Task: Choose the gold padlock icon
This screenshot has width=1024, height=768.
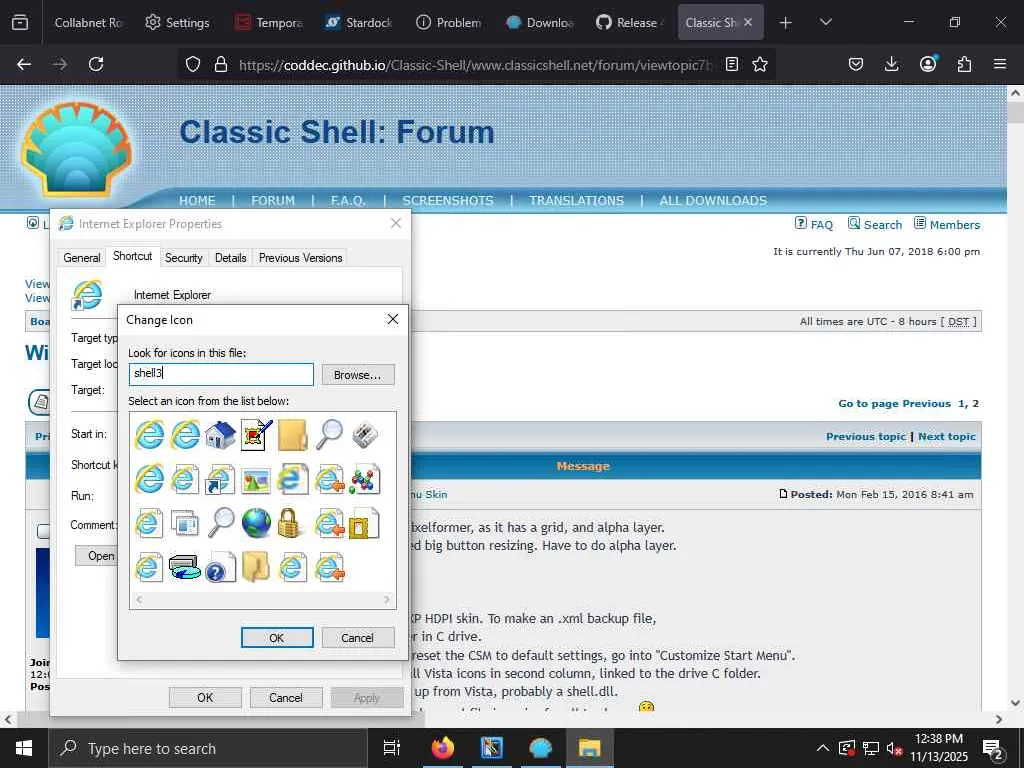Action: coord(289,523)
